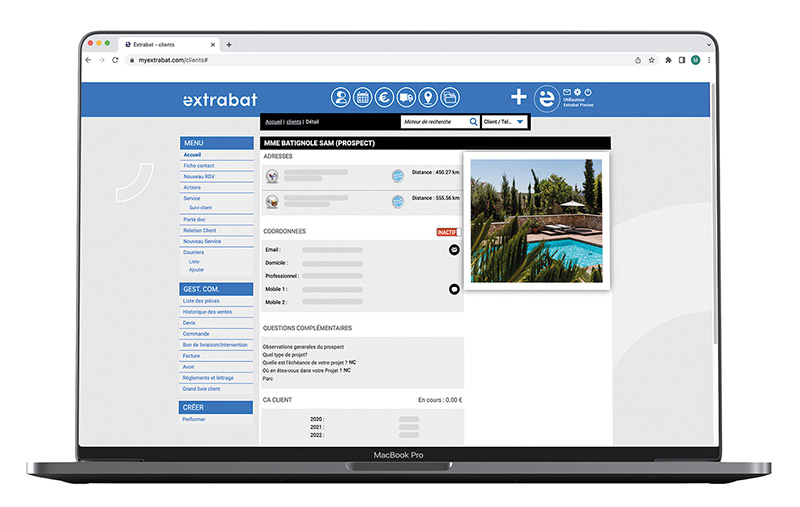Screen dimensions: 800x507
Task: Open Ajouter under Courriers
Action: tap(196, 270)
